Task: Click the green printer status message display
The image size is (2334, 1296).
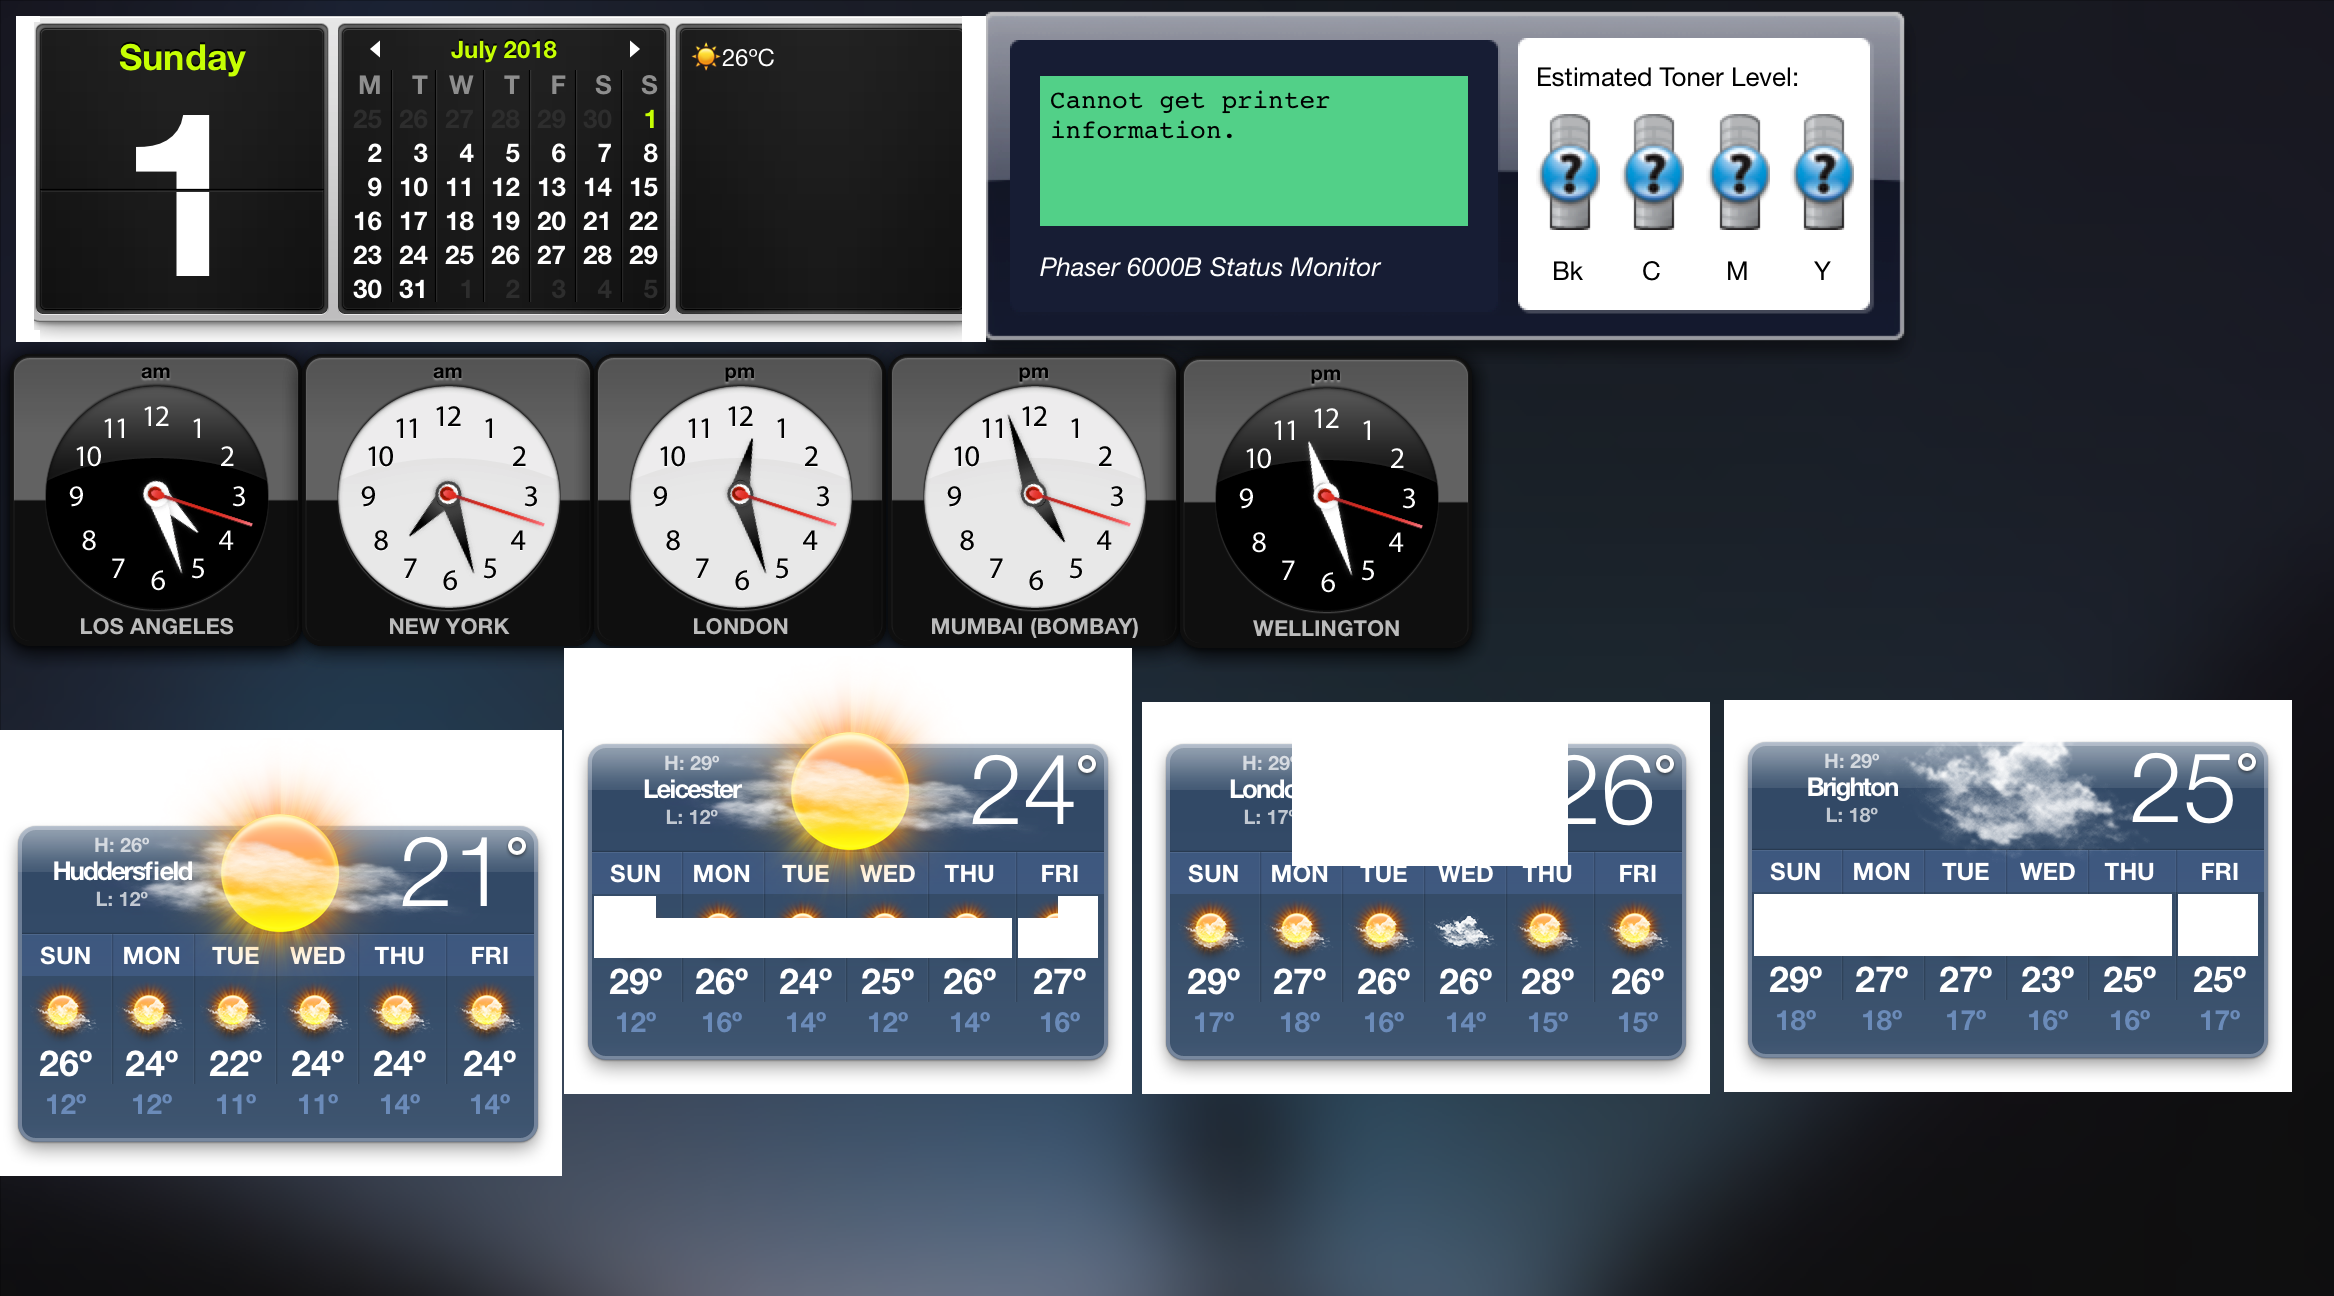Action: pyautogui.click(x=1253, y=151)
